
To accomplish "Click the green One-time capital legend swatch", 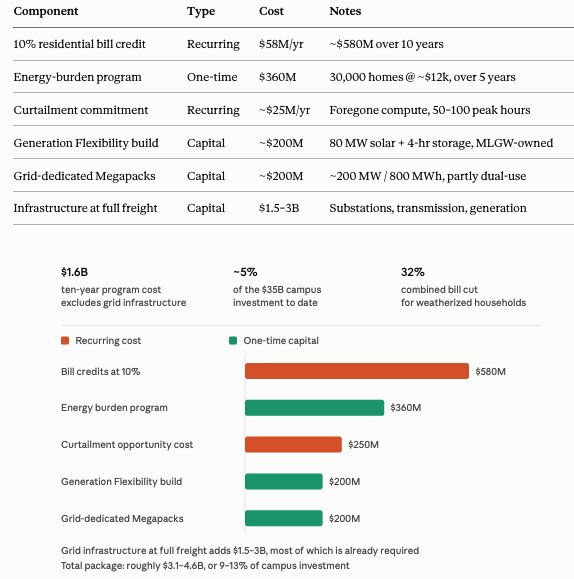I will click(233, 340).
